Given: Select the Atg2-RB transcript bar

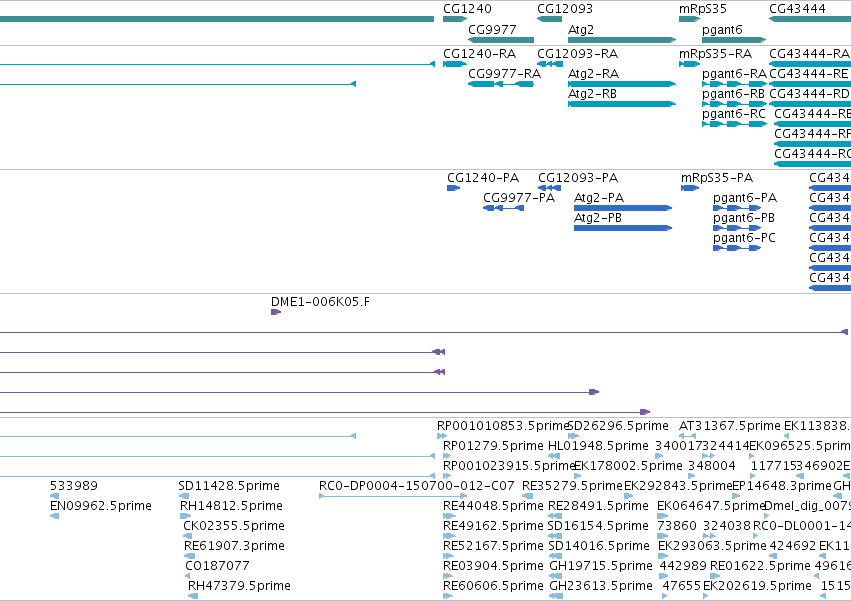Looking at the screenshot, I should click(x=622, y=104).
